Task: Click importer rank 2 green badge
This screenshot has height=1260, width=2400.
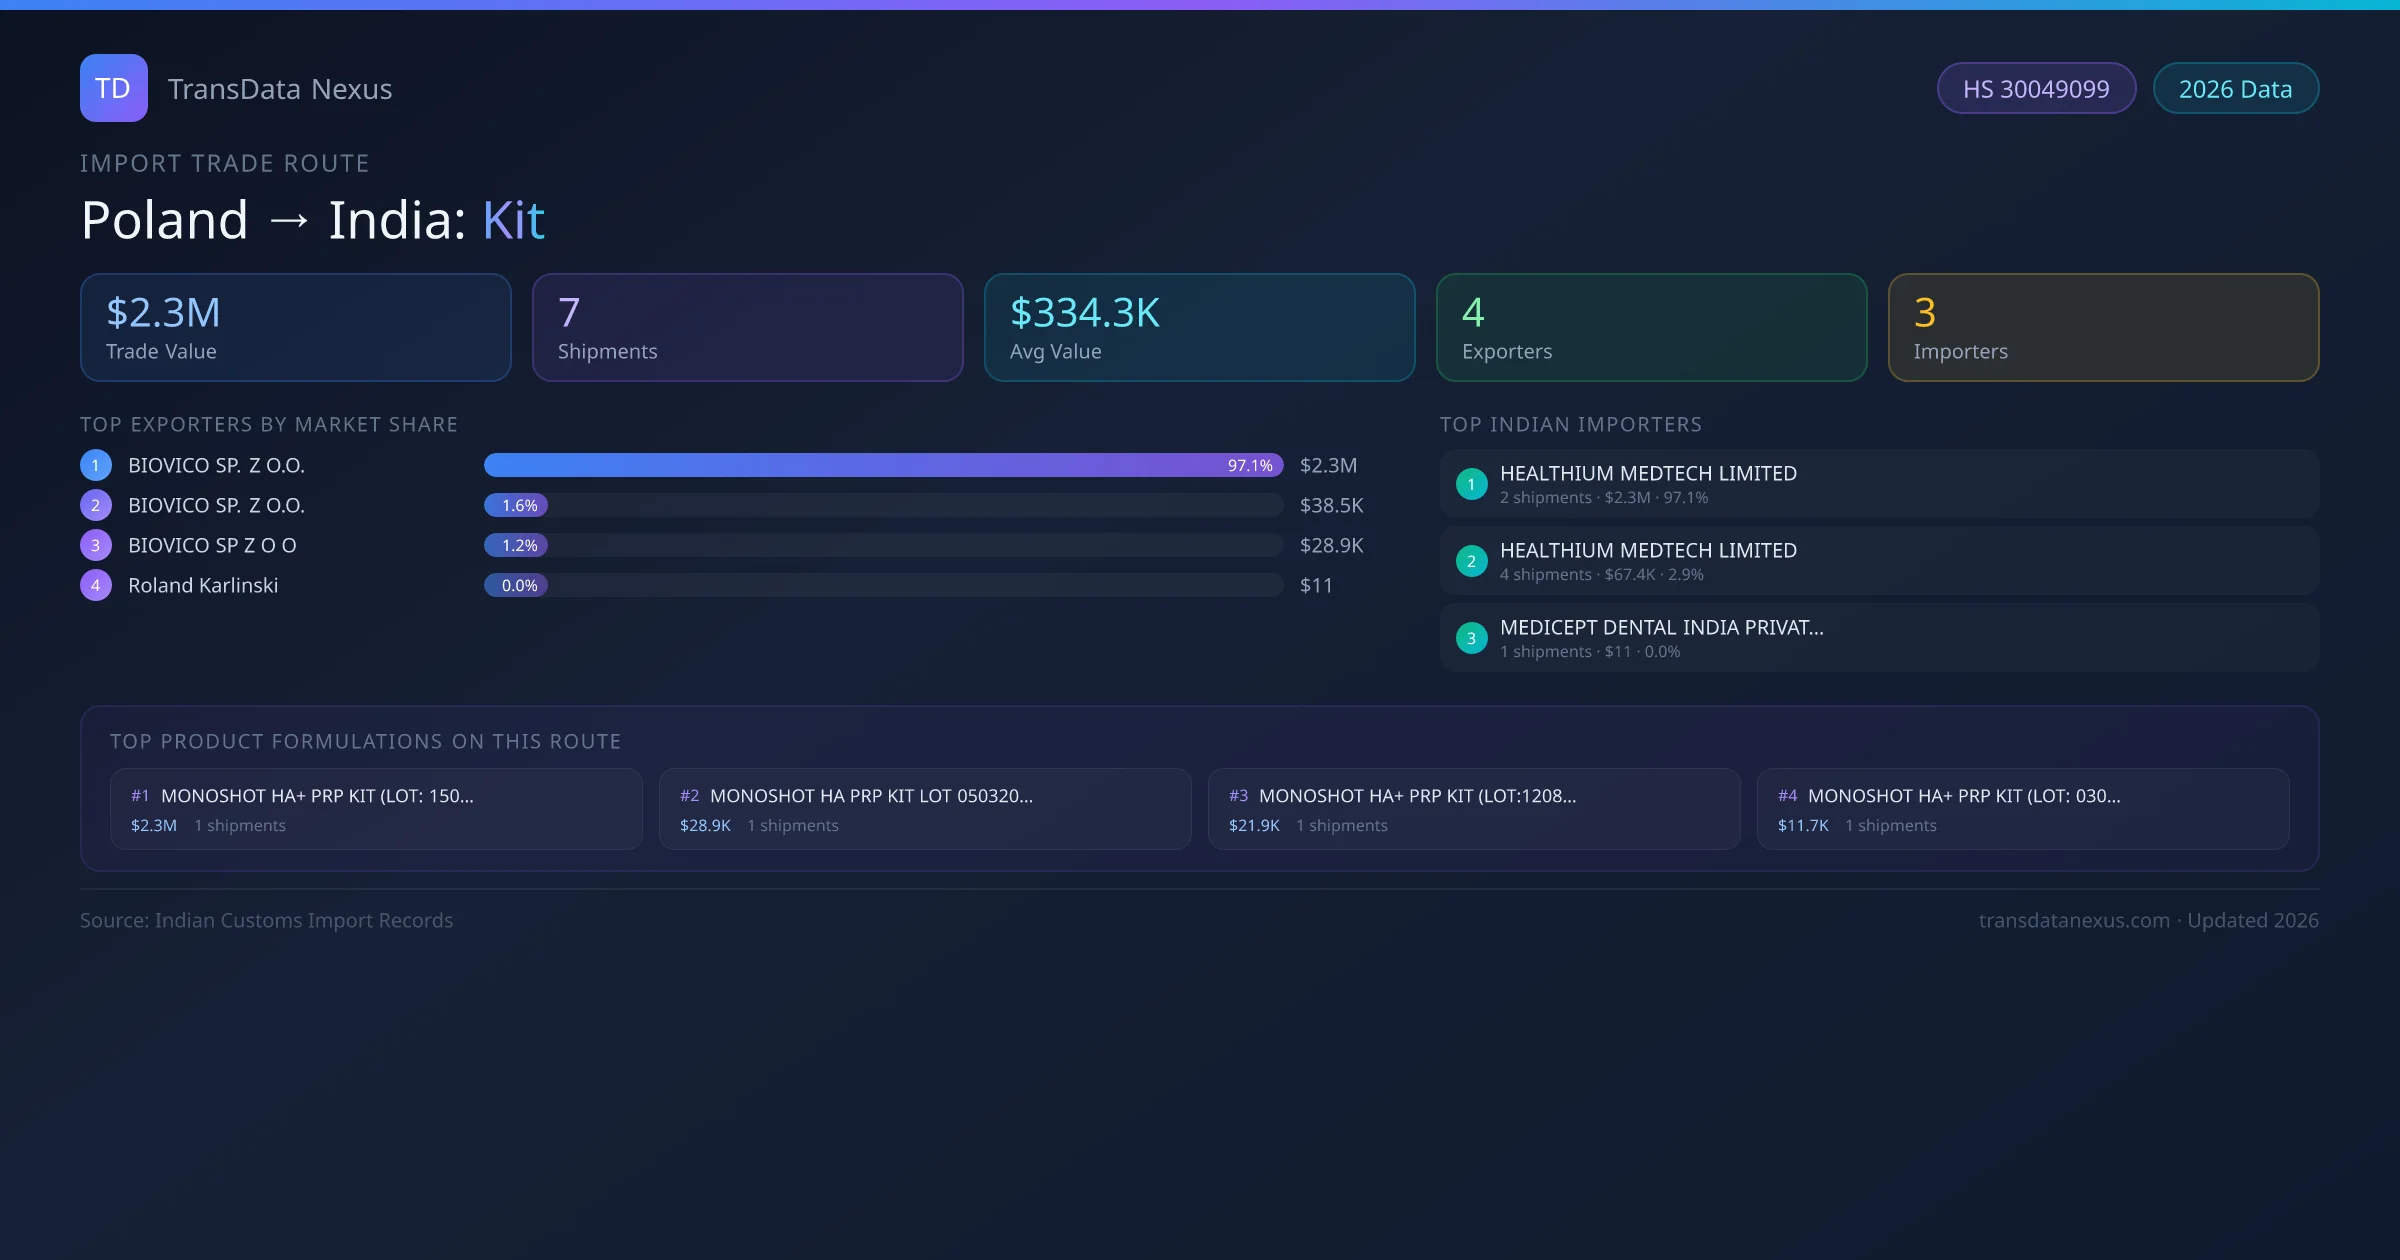Action: [x=1471, y=561]
